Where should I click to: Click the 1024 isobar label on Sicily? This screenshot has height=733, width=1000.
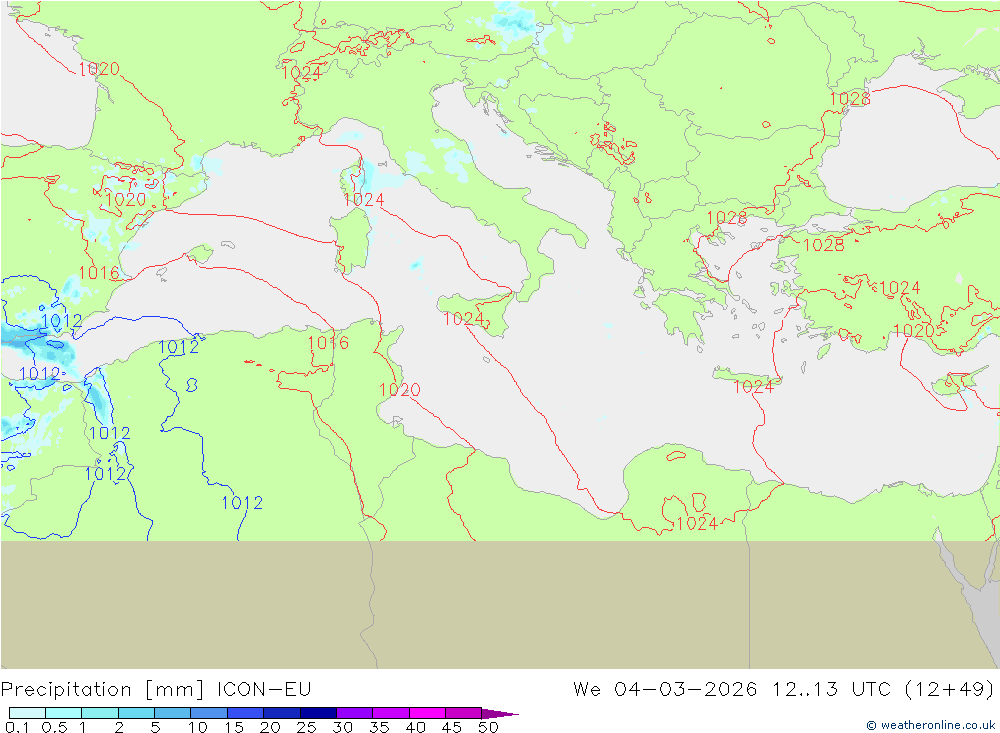pos(464,318)
